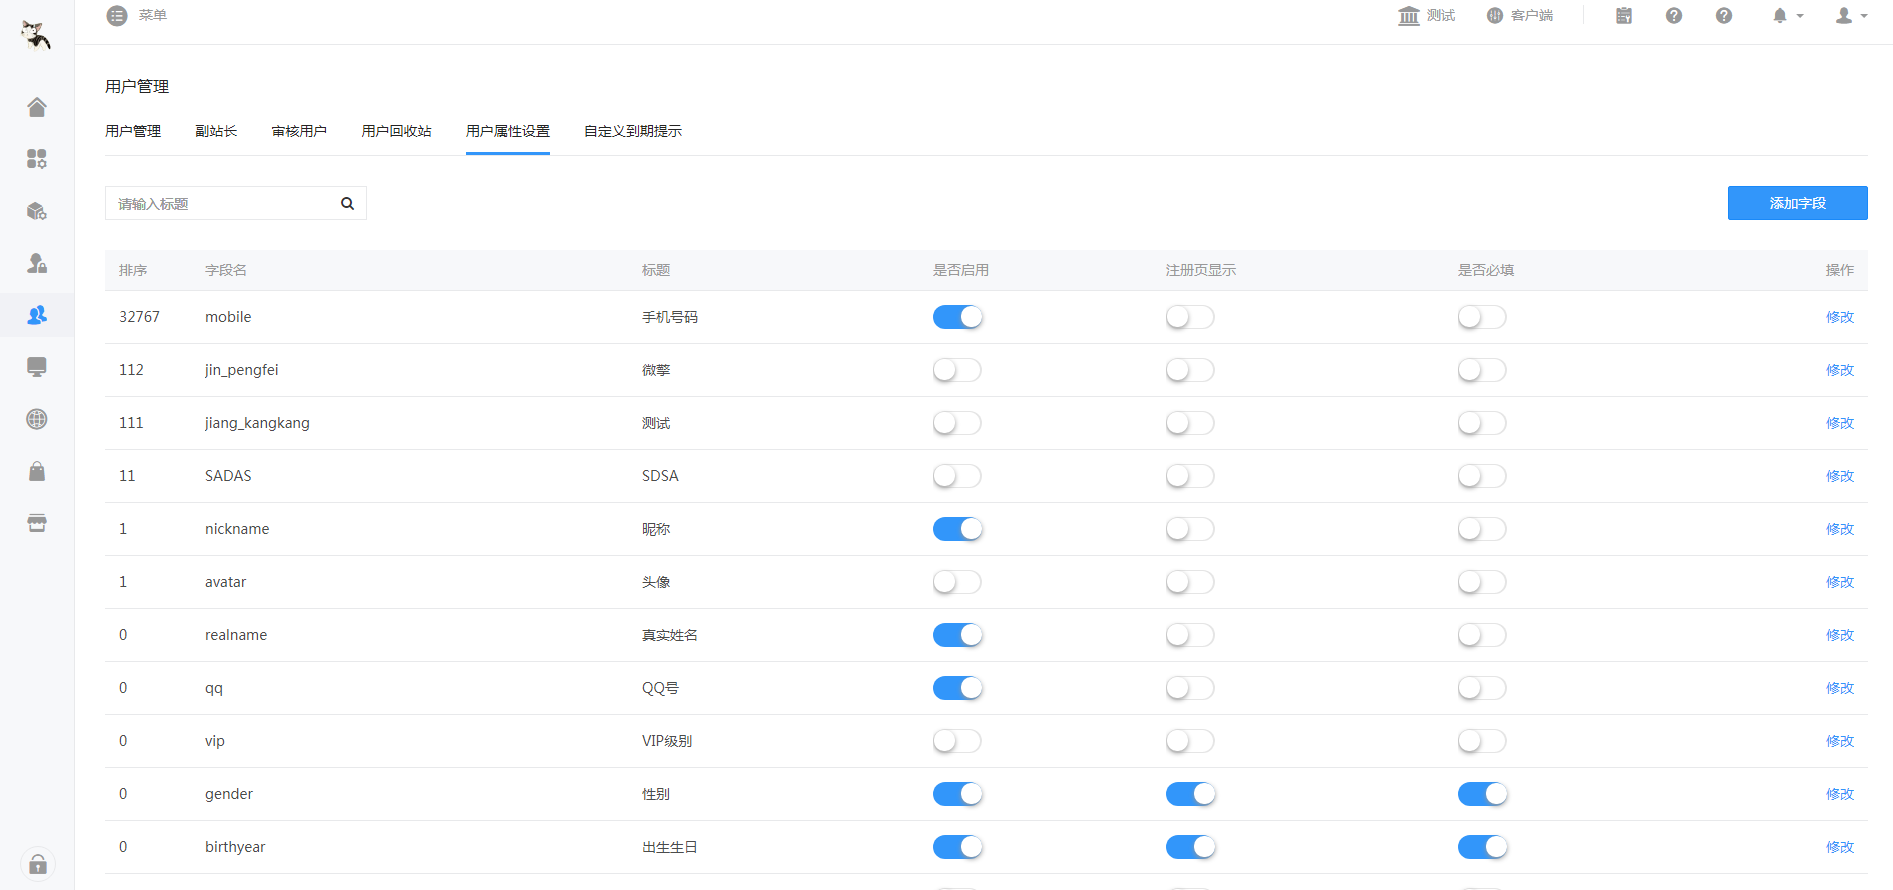The image size is (1893, 890).
Task: Enable 是否必填 for jiang_kangkang field
Action: pyautogui.click(x=1482, y=423)
